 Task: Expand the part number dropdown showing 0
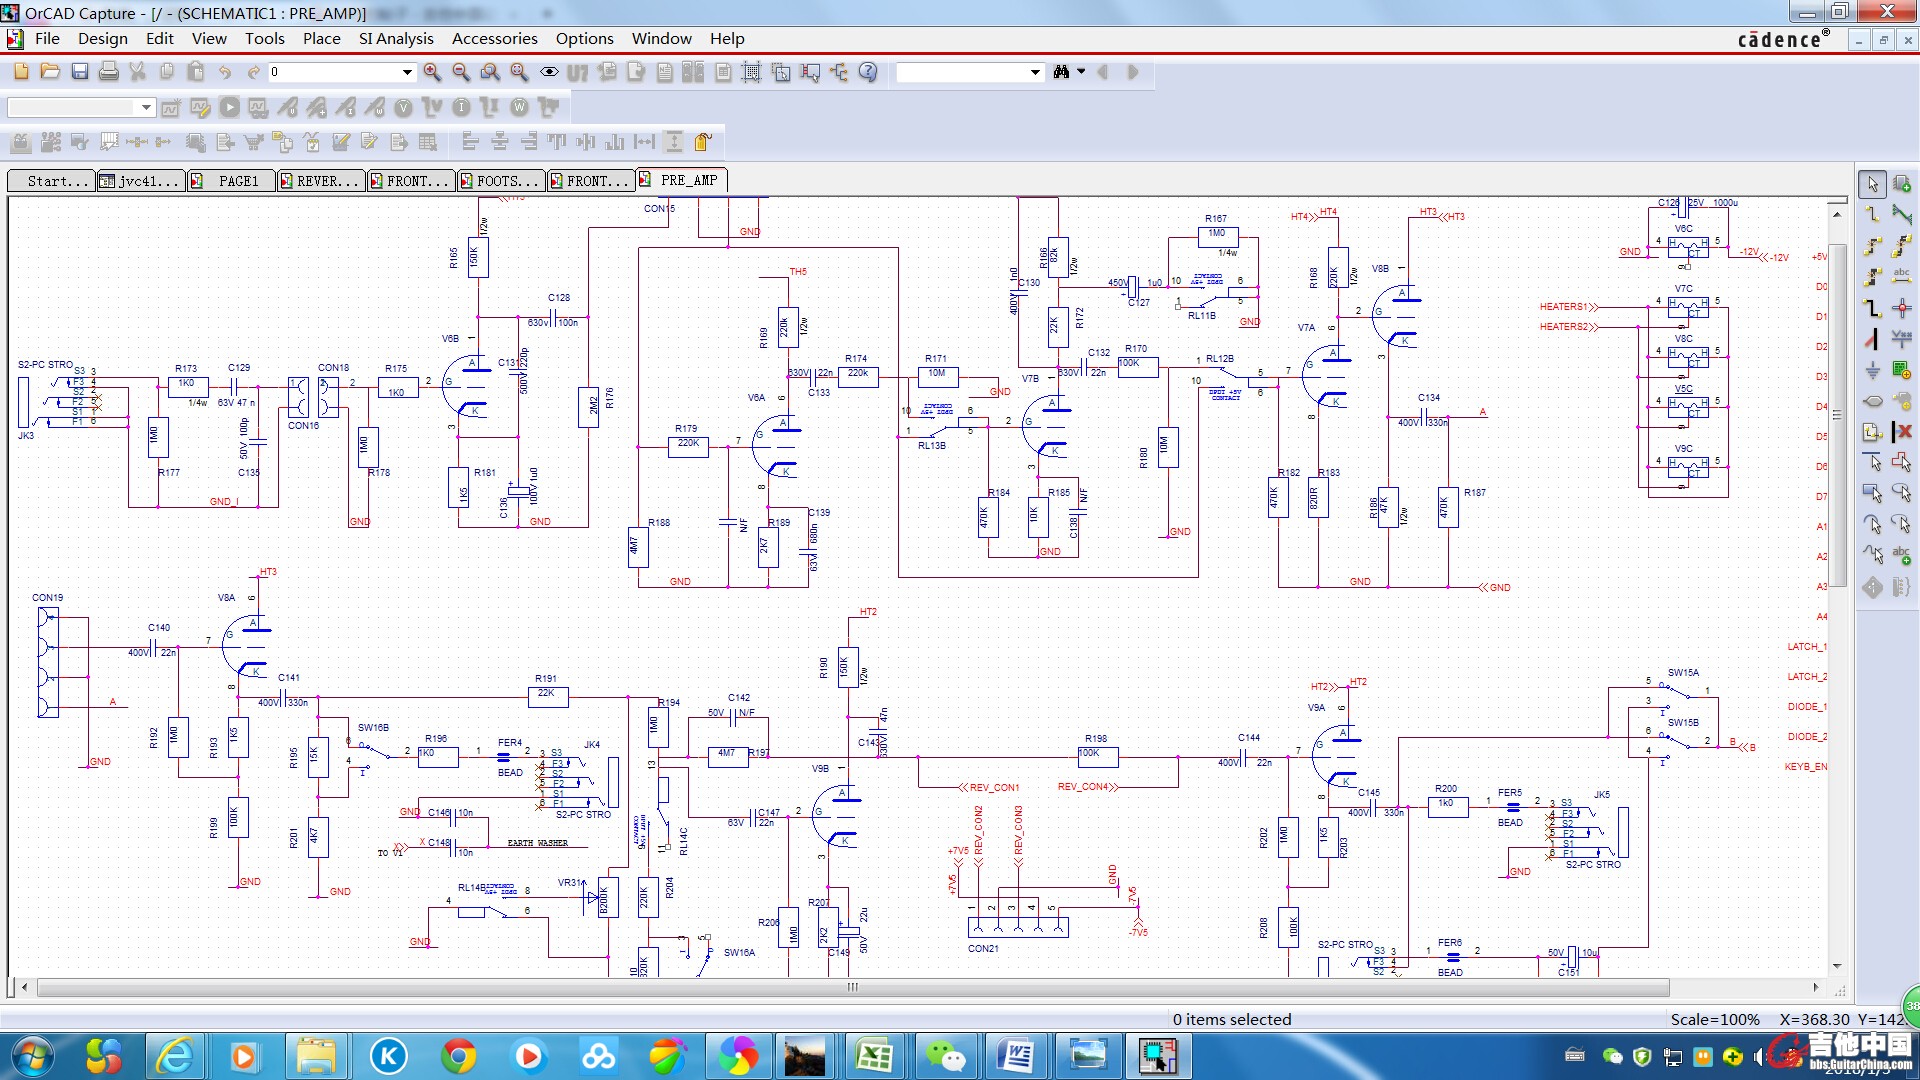(x=407, y=72)
